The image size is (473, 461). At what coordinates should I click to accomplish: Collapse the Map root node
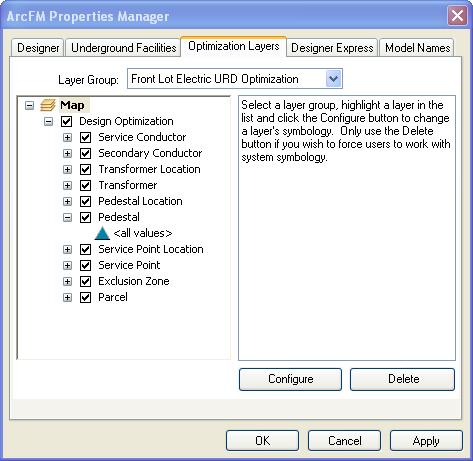click(x=29, y=106)
